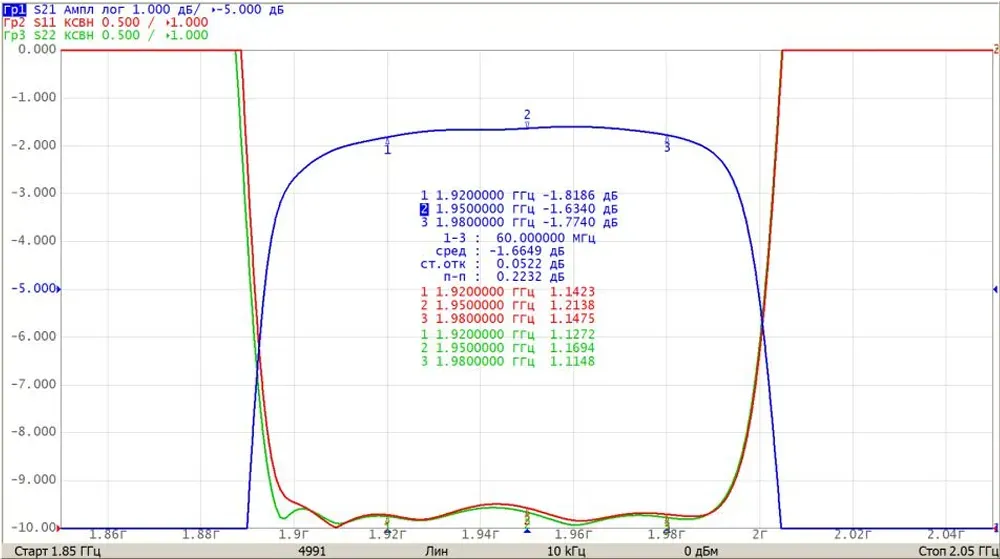Click the '1.86г' frequency axis label
Image resolution: width=1000 pixels, height=559 pixels.
pyautogui.click(x=108, y=535)
